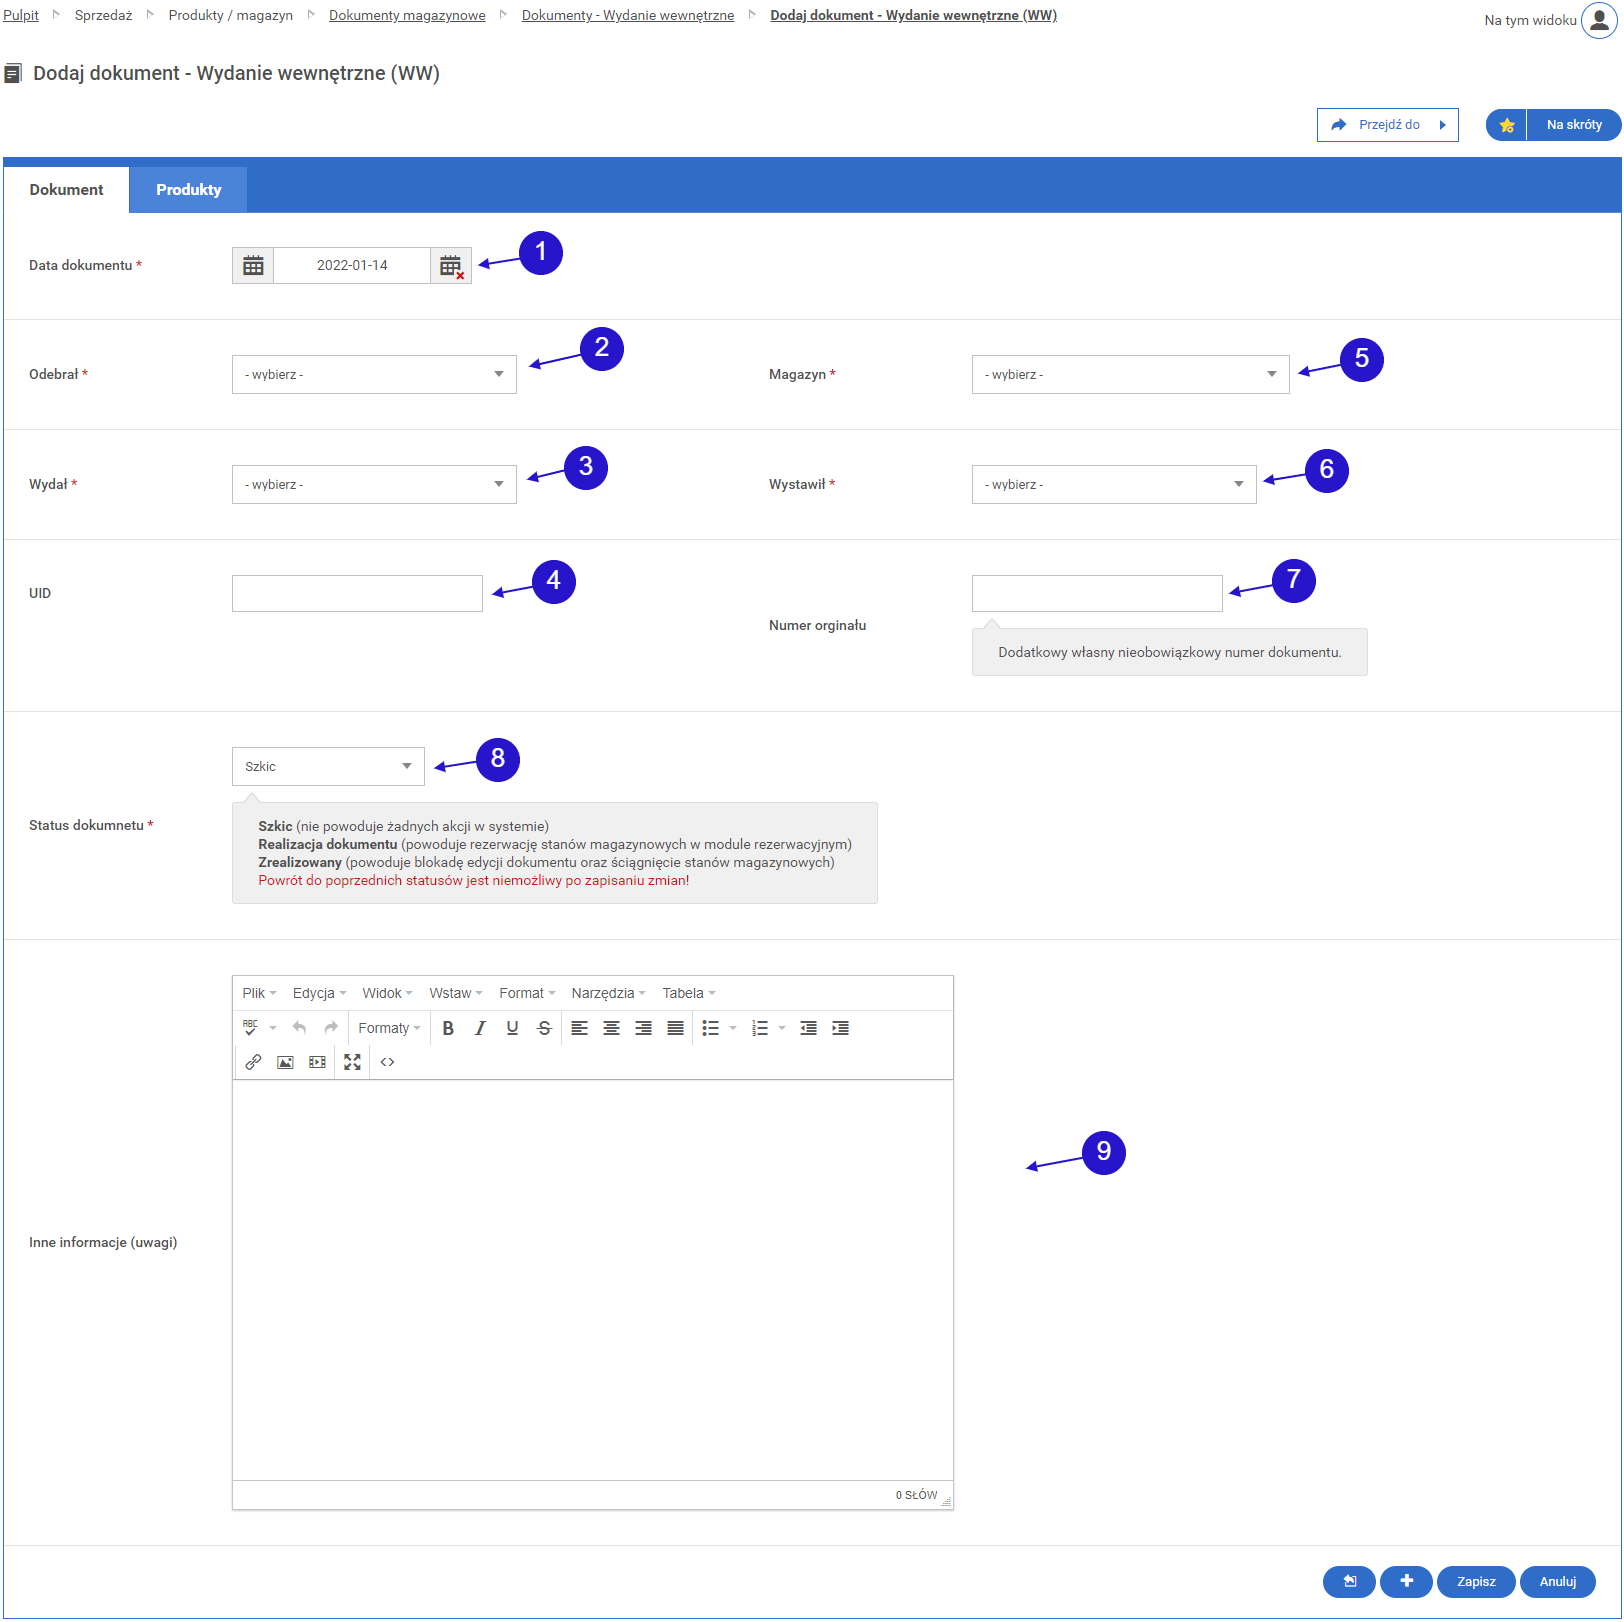Align text left in the editor
Image resolution: width=1624 pixels, height=1622 pixels.
pyautogui.click(x=579, y=1028)
